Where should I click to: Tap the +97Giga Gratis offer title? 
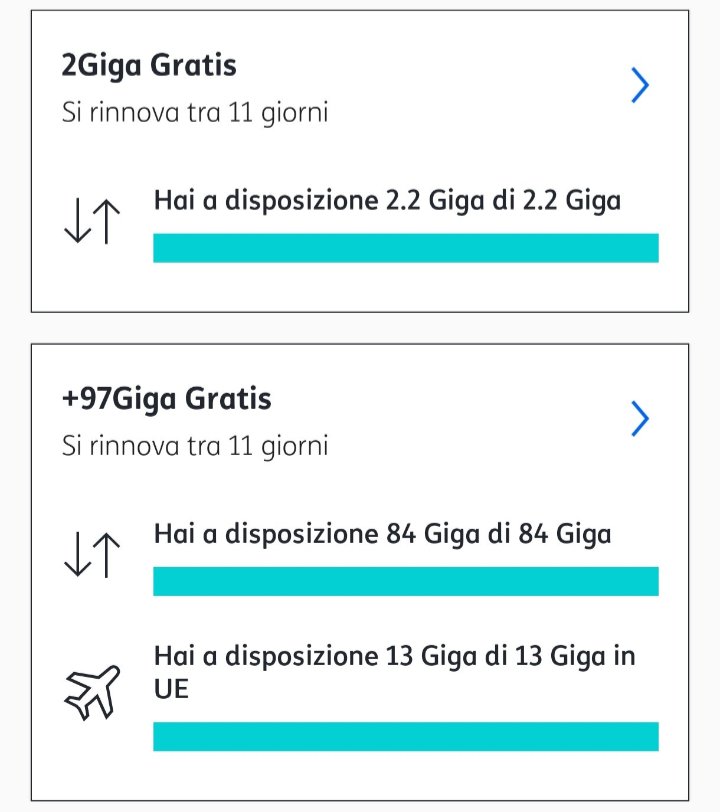tap(166, 399)
